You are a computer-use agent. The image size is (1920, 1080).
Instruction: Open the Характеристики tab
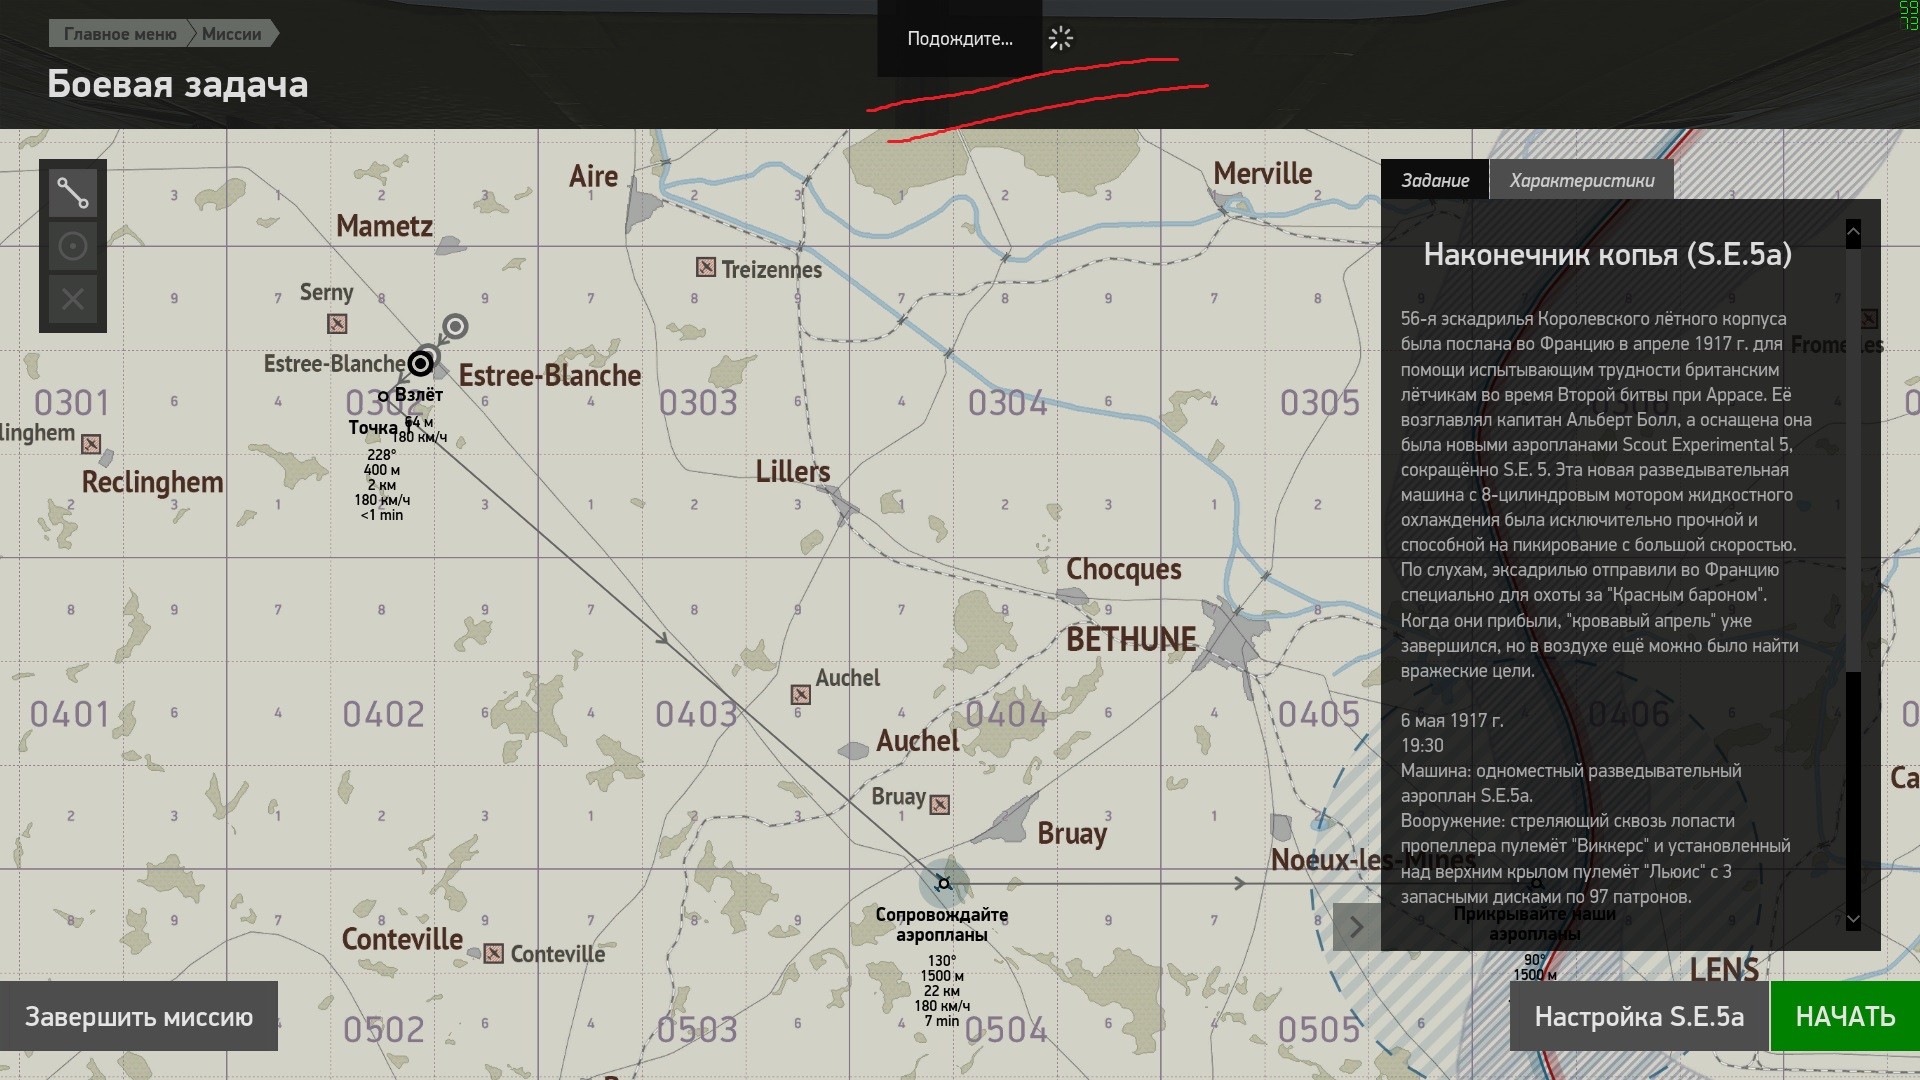[1582, 180]
